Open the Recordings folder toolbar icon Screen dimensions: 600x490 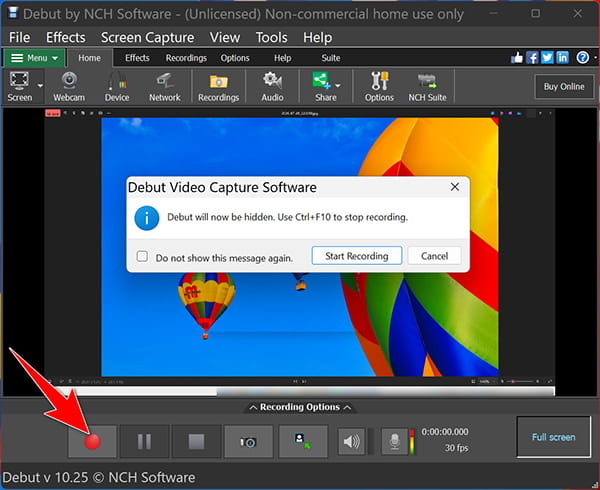(x=218, y=86)
